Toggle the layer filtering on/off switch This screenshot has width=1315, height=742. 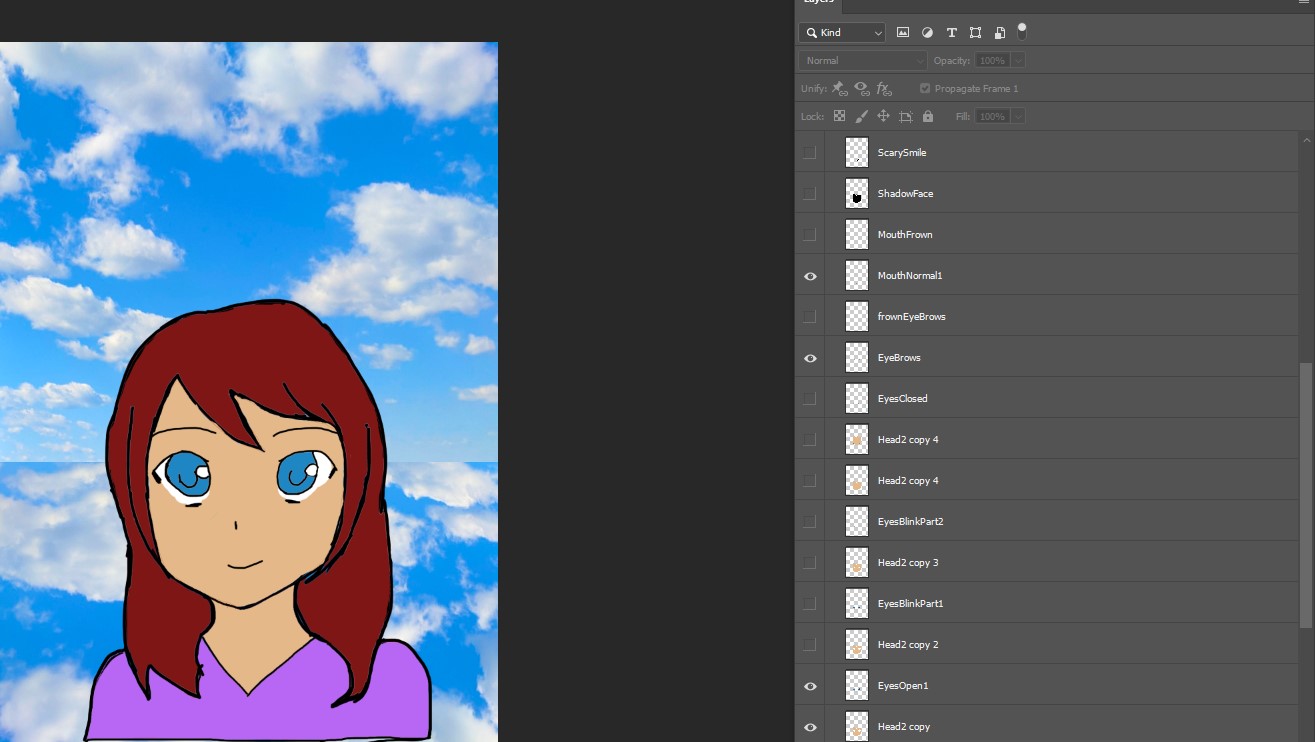point(1021,31)
